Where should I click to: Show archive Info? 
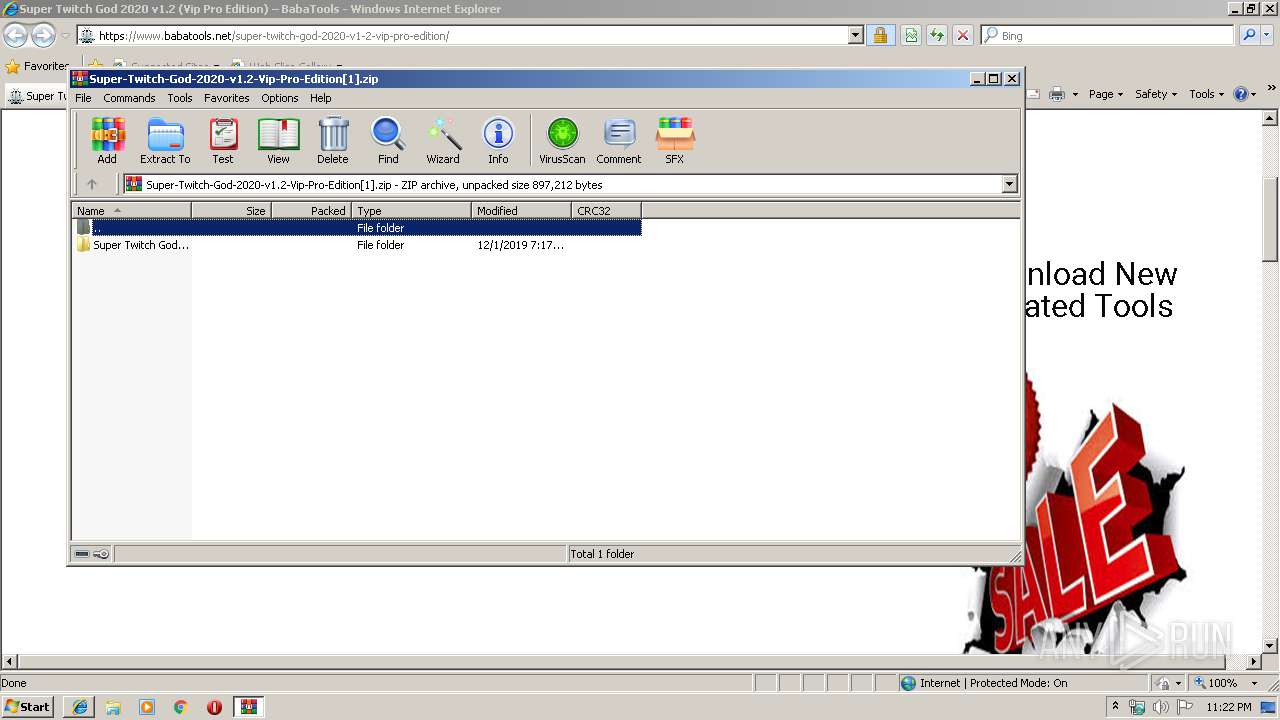coord(498,140)
